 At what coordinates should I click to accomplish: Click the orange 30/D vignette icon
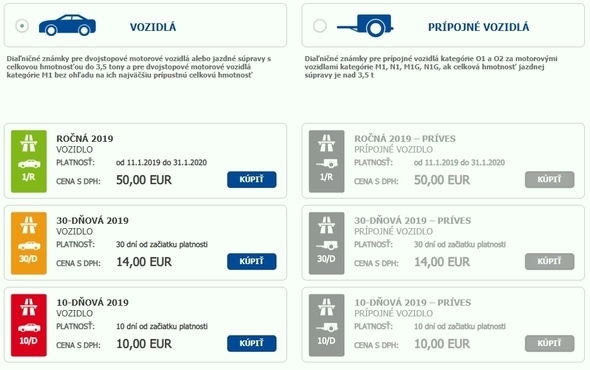point(29,243)
